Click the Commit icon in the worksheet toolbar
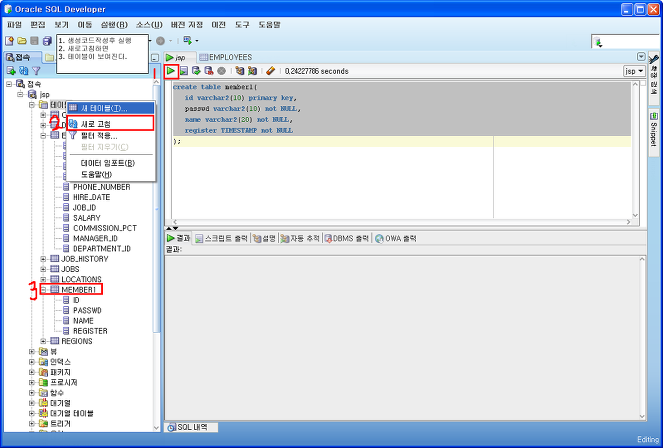This screenshot has width=663, height=448. 196,71
